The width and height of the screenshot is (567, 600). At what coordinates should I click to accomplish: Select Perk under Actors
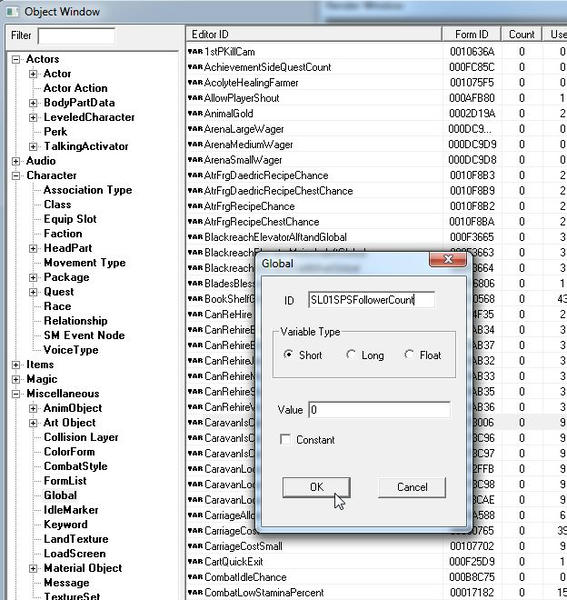point(55,132)
